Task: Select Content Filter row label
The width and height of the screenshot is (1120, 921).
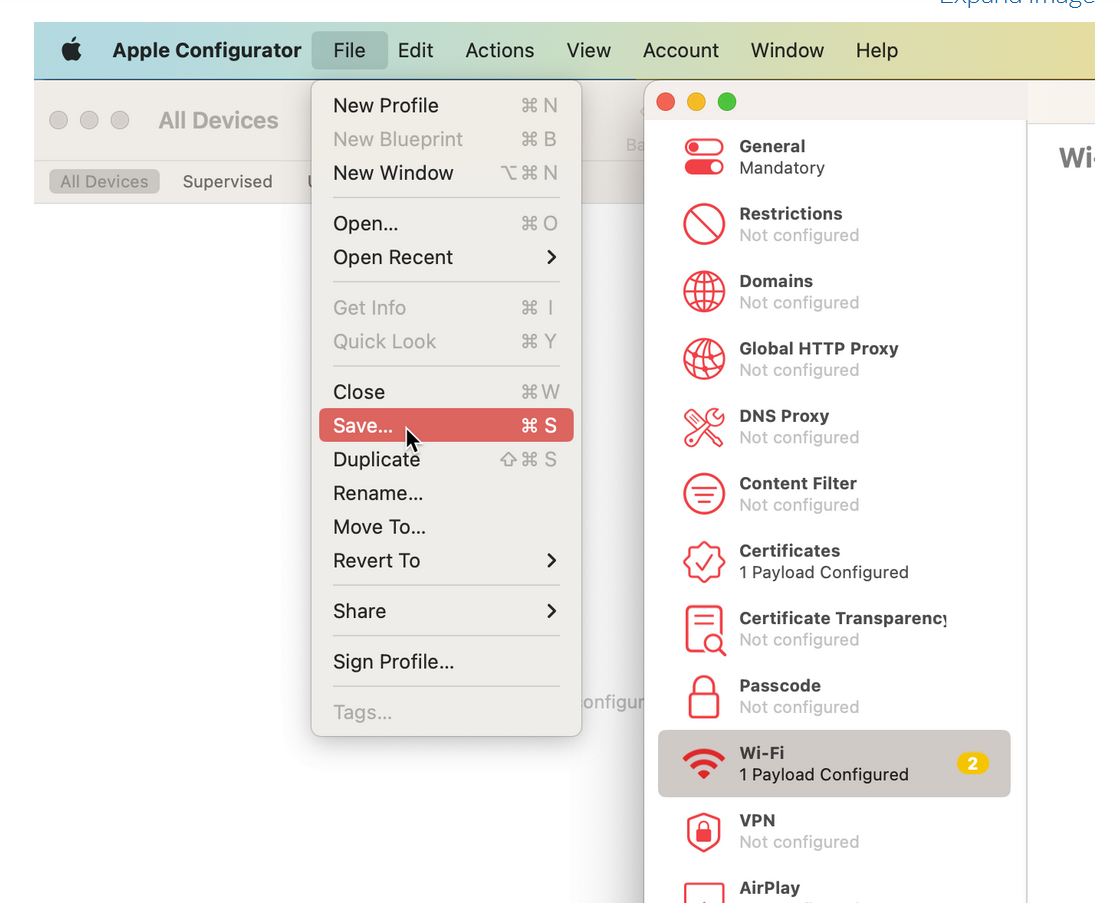Action: pos(797,484)
